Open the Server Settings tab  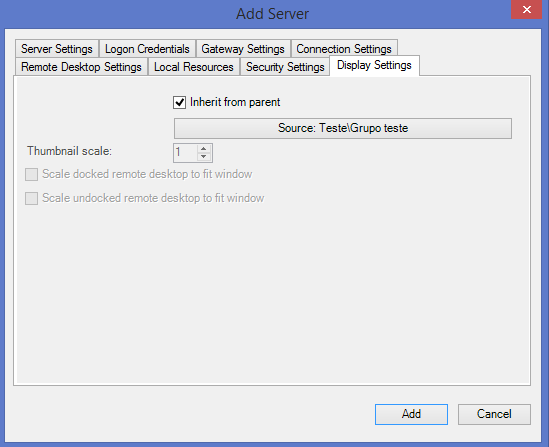tap(57, 48)
